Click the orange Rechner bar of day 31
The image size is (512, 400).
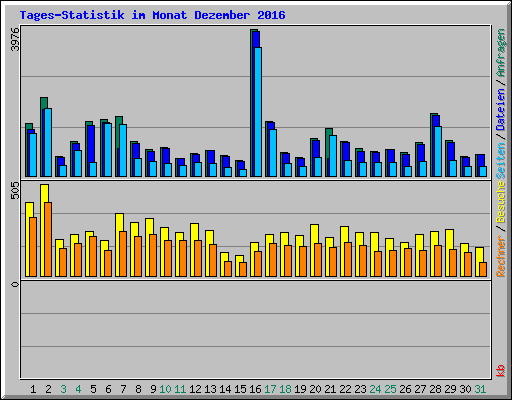tap(483, 270)
